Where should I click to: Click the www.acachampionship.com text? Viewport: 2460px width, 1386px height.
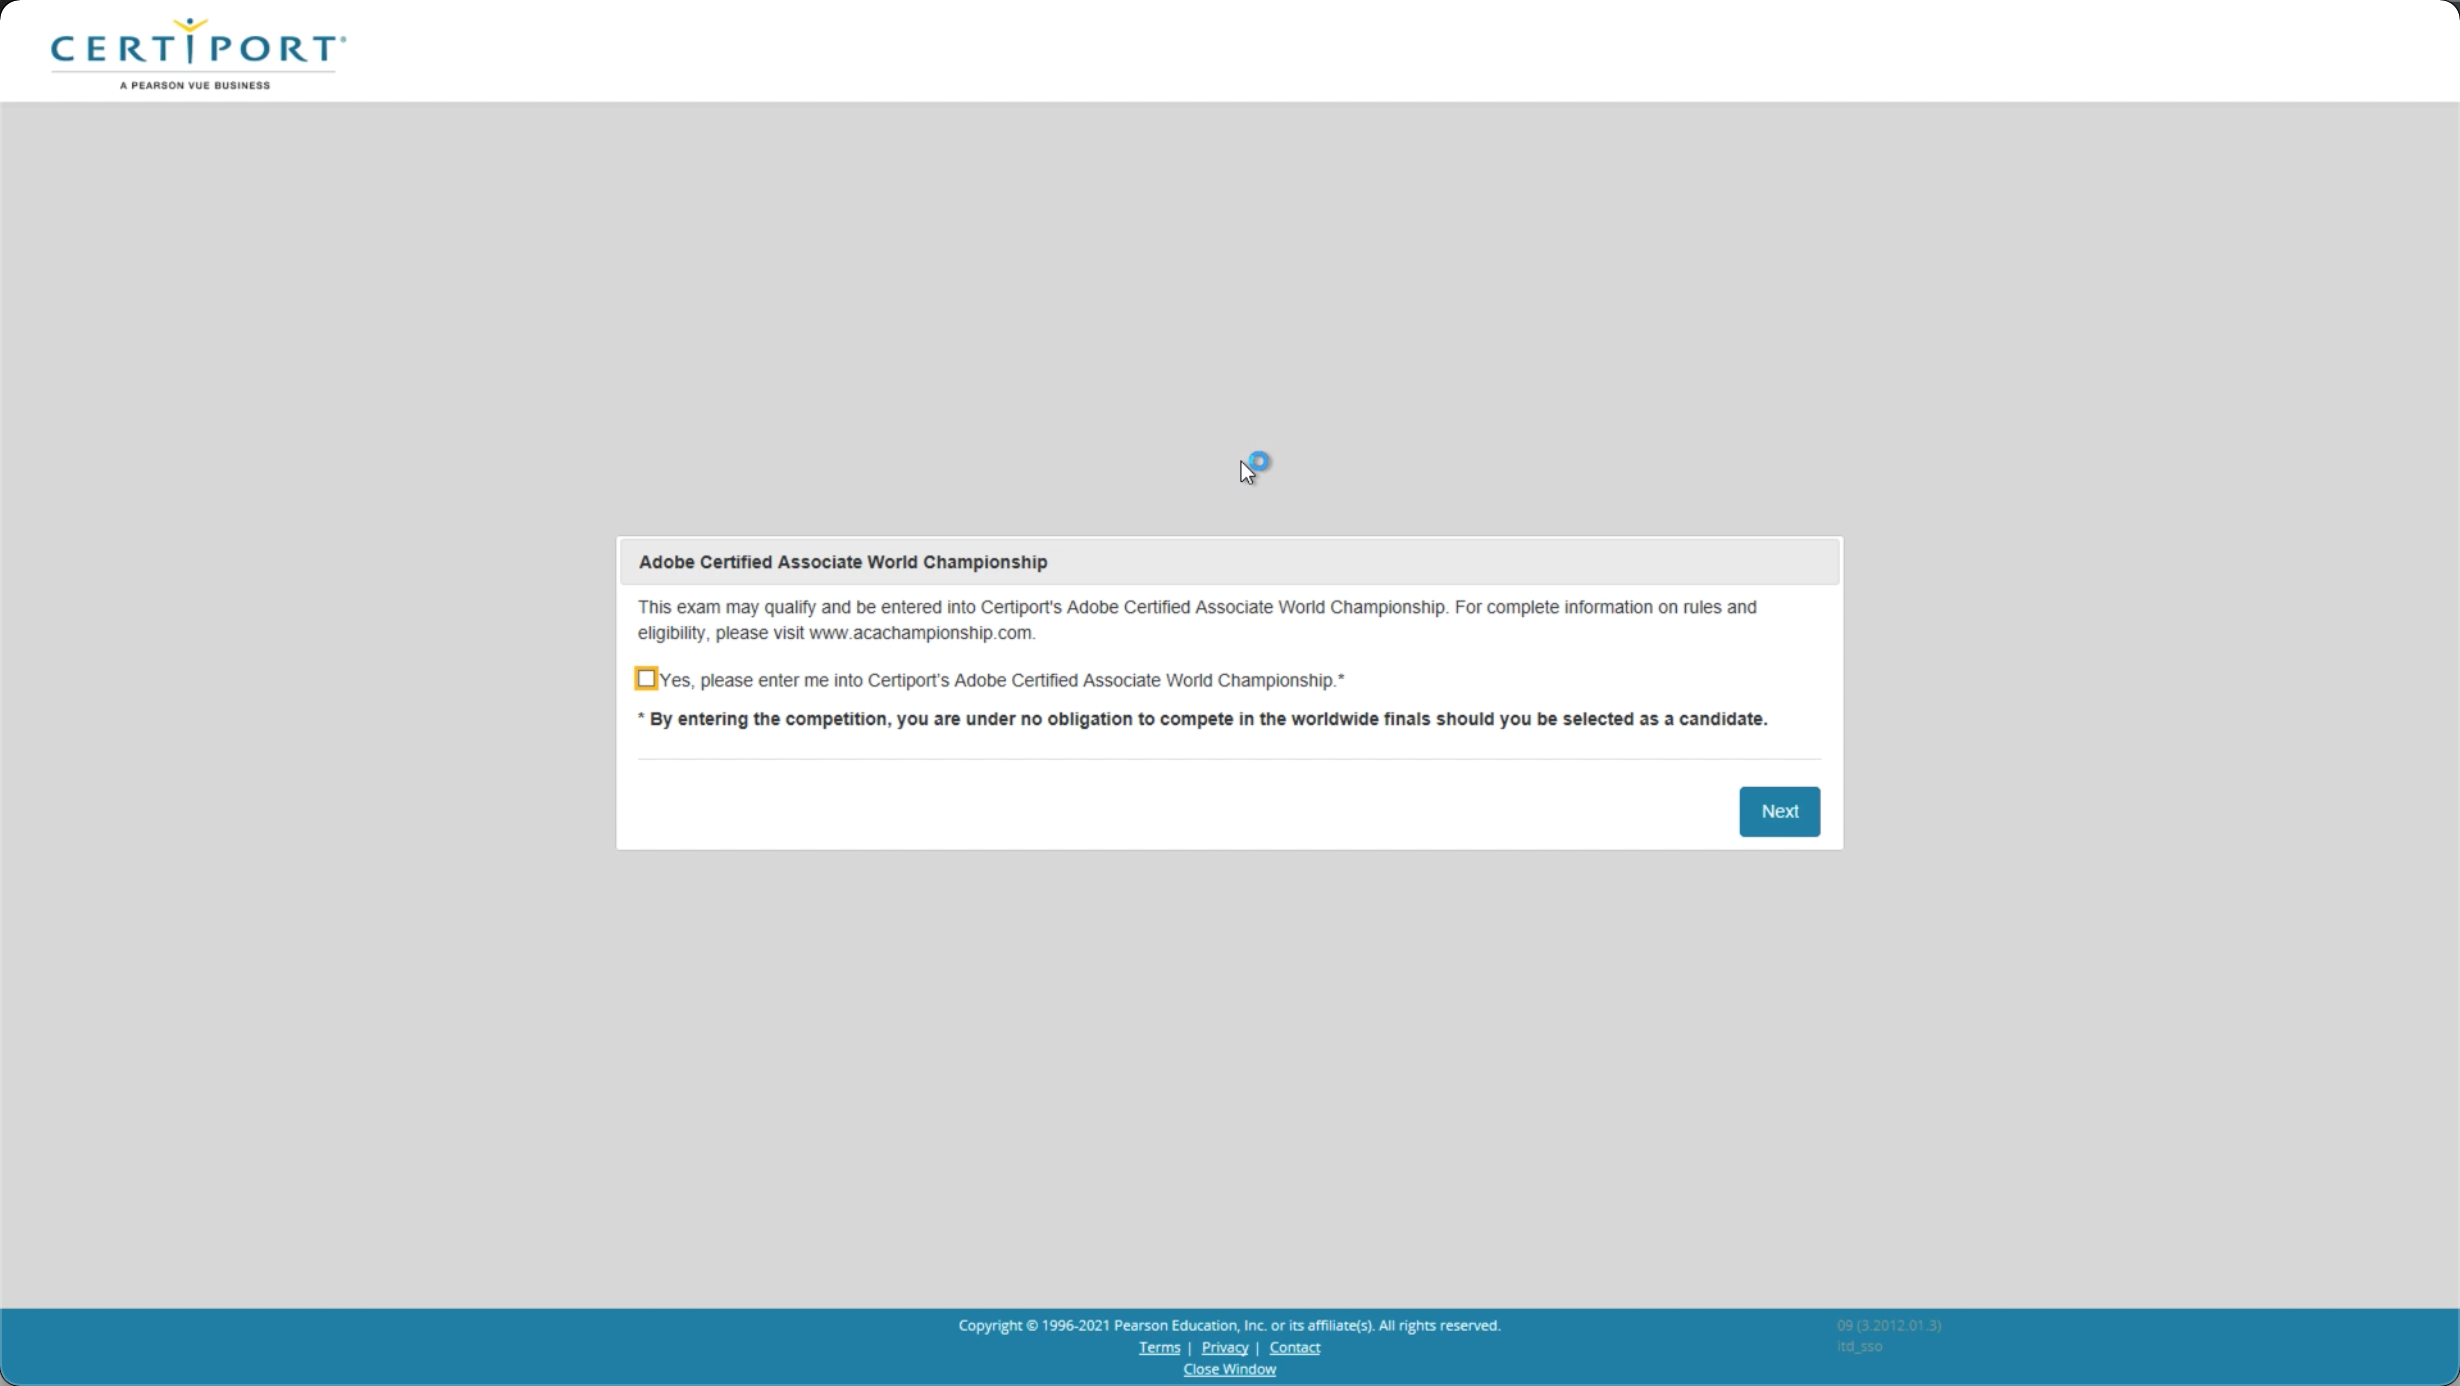(920, 633)
